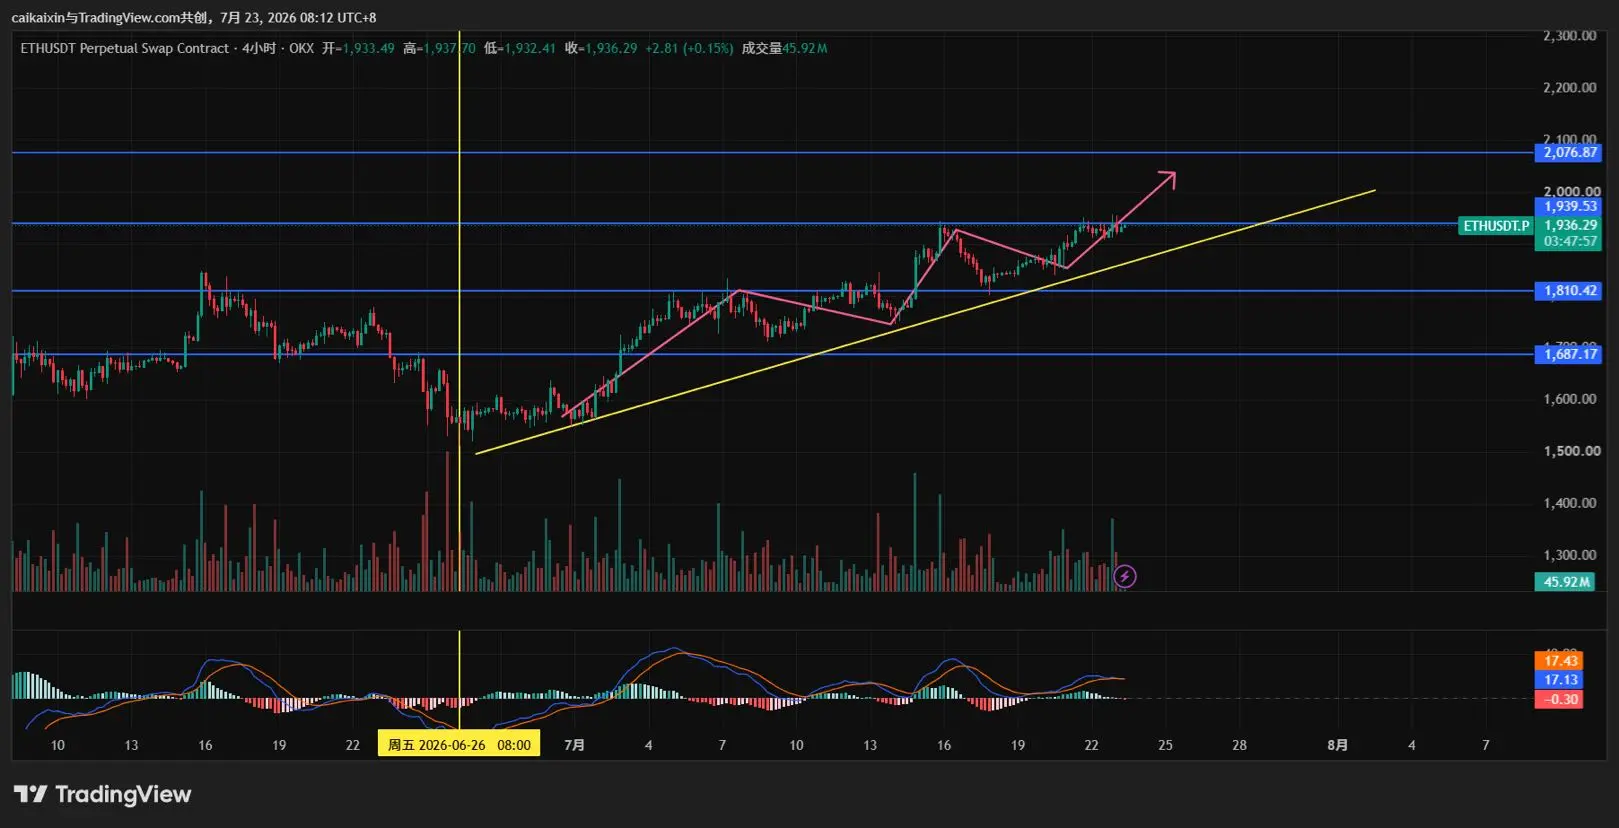This screenshot has height=828, width=1619.
Task: Click the 4小时 interval in the legend
Action: click(259, 48)
